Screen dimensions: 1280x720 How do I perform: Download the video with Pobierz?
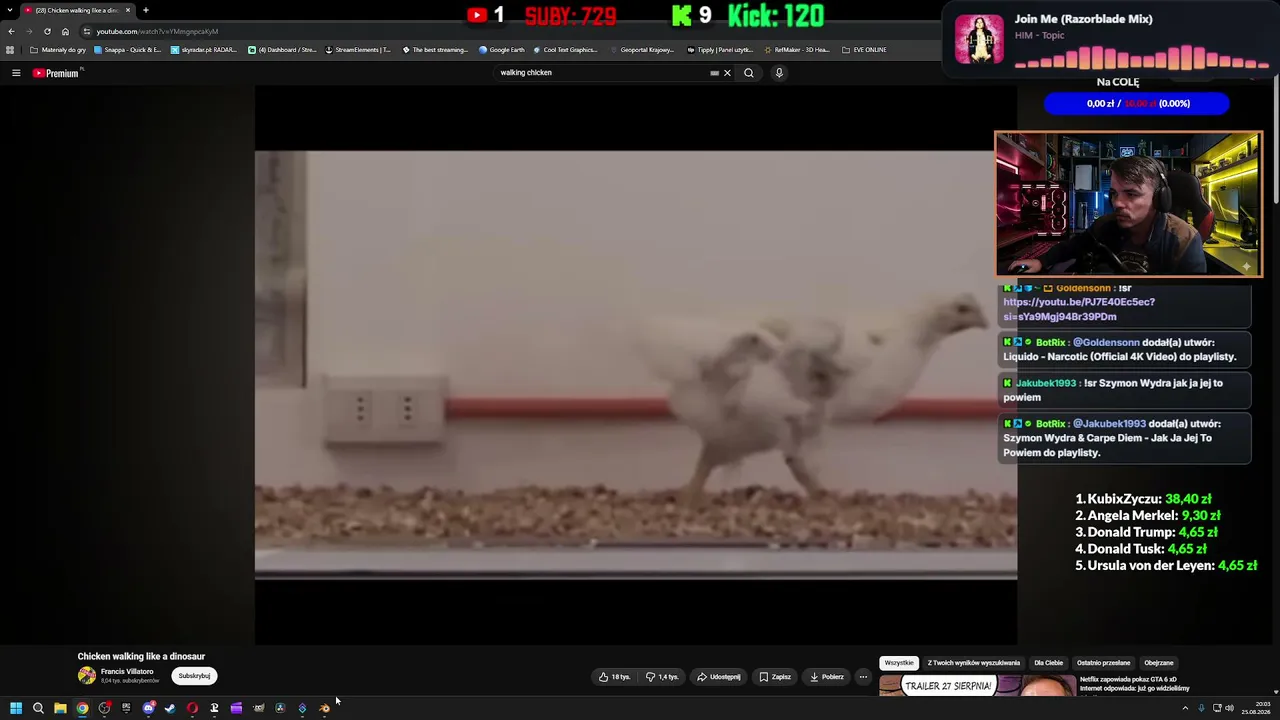pyautogui.click(x=826, y=677)
